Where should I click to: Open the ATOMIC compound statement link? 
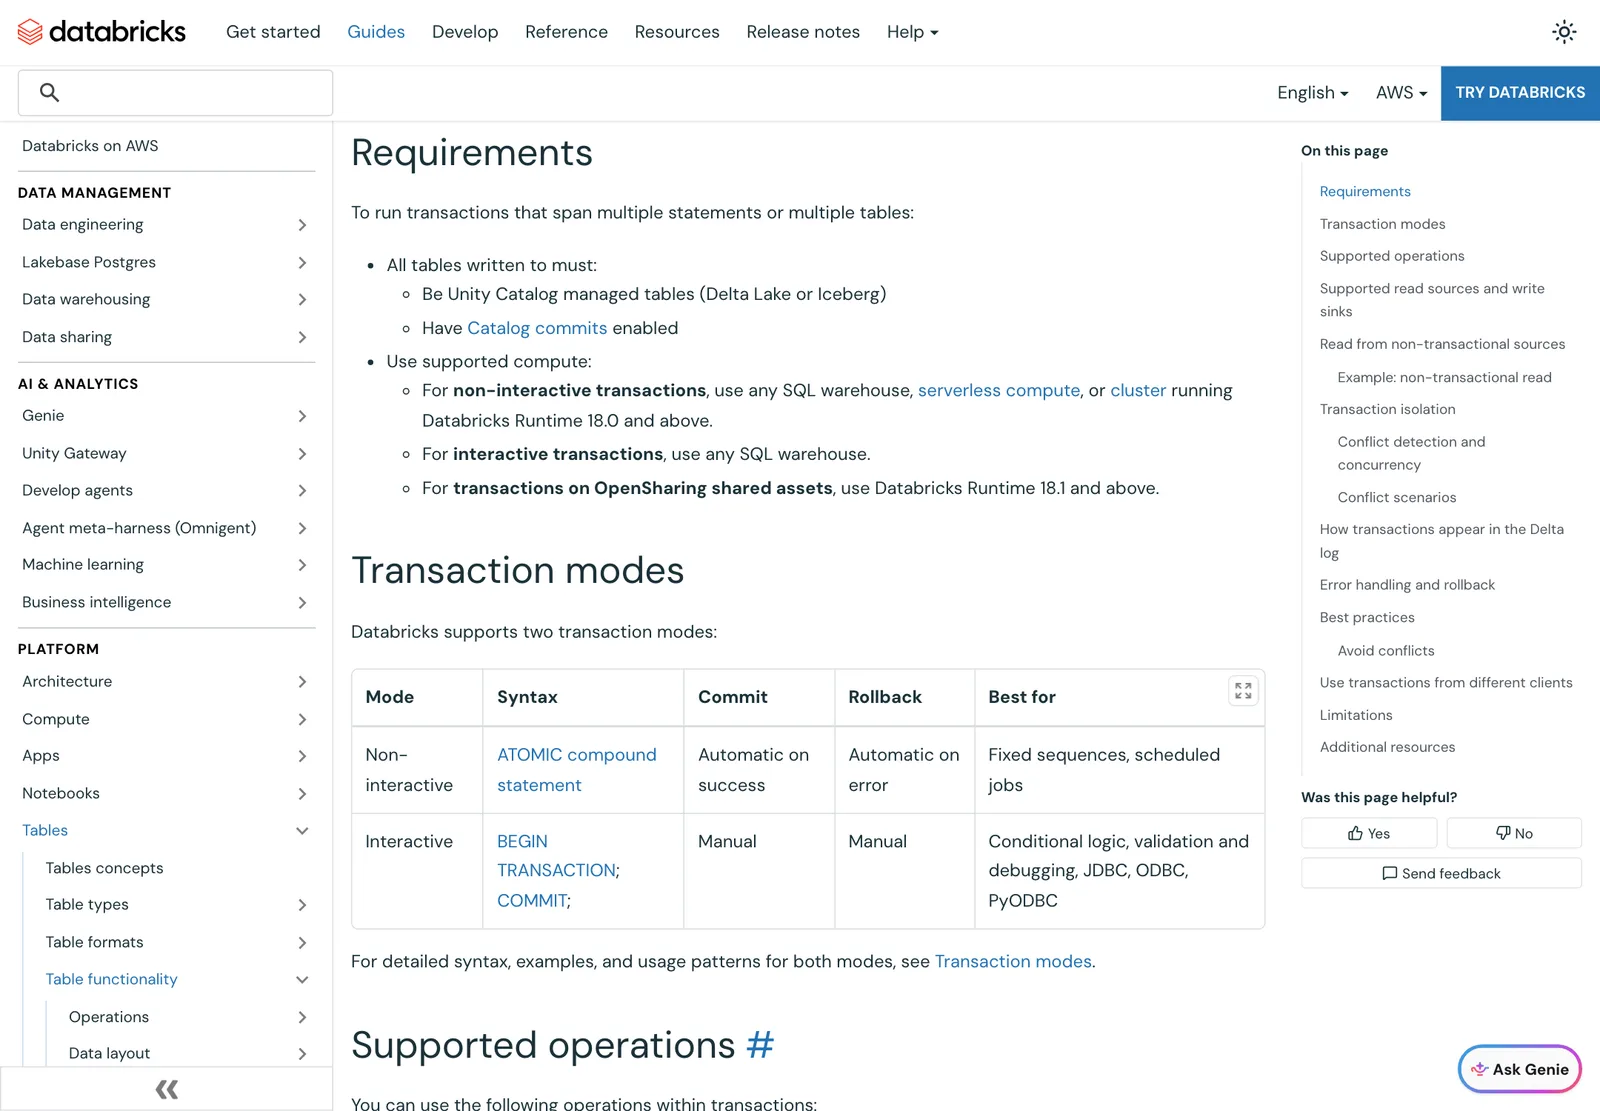point(577,770)
